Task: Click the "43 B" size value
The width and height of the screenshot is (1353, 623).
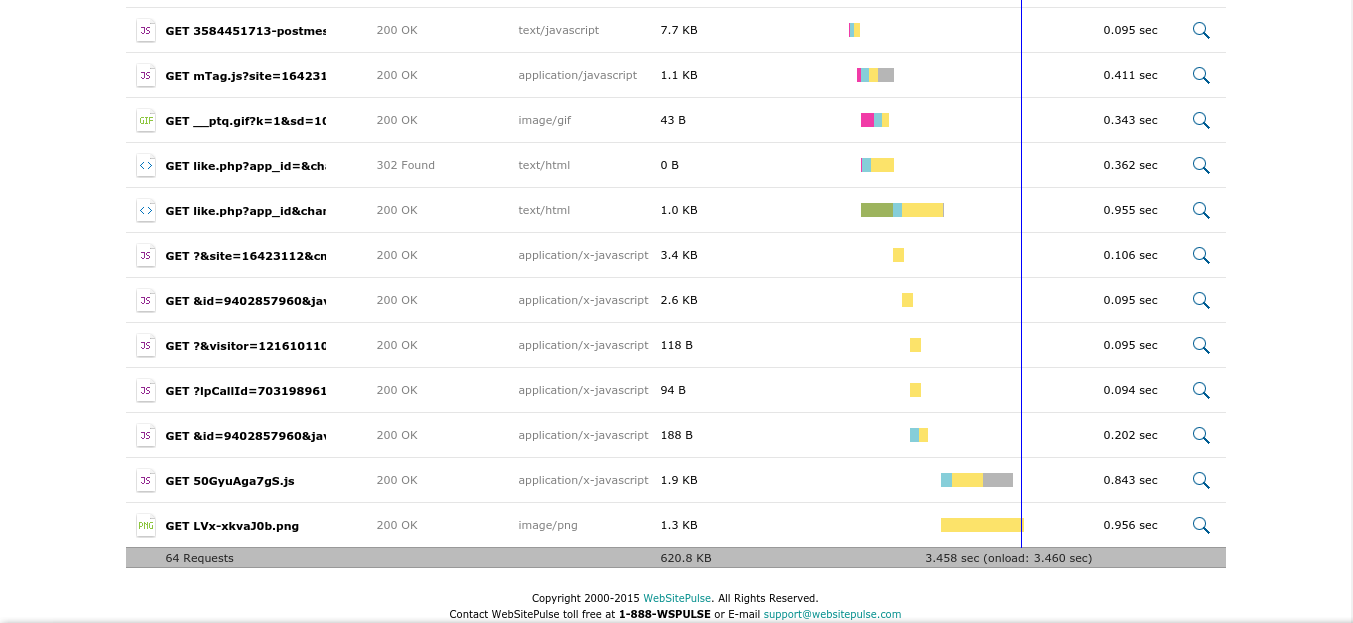Action: 673,120
